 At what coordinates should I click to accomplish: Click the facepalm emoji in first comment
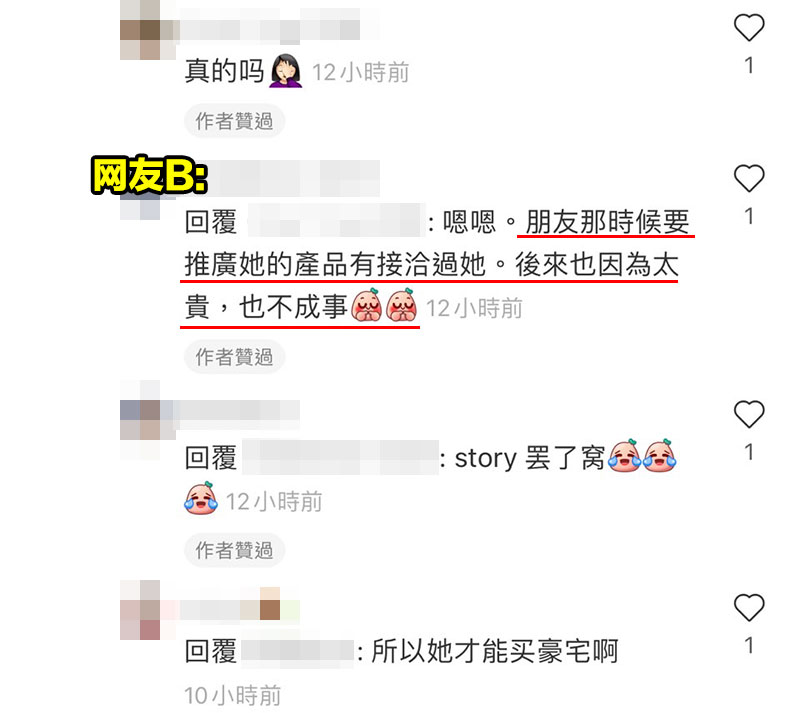click(286, 70)
